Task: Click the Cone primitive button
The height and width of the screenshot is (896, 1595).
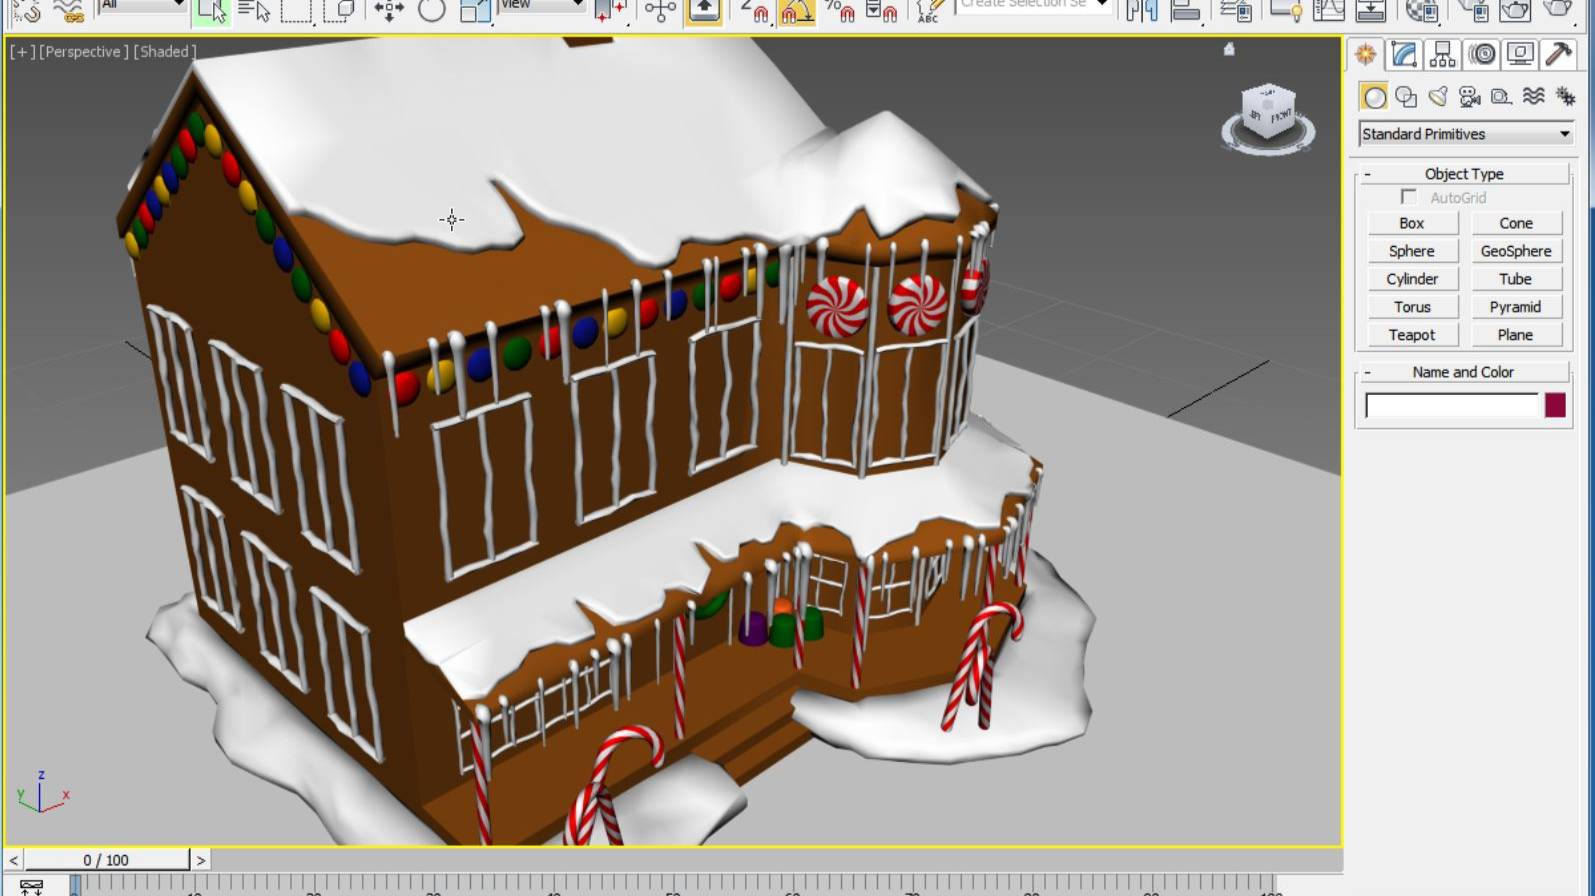Action: (x=1515, y=223)
